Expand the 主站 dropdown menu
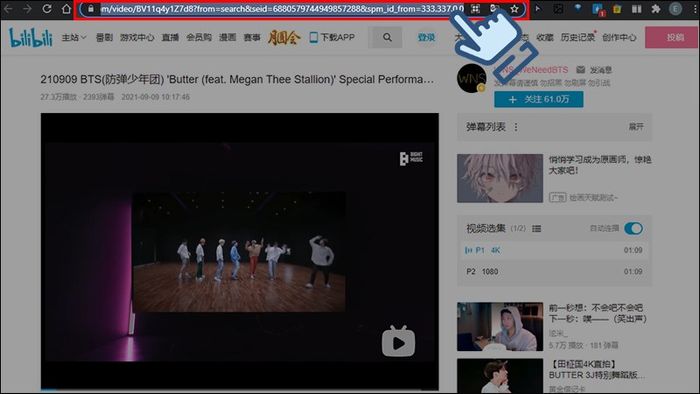 (74, 37)
